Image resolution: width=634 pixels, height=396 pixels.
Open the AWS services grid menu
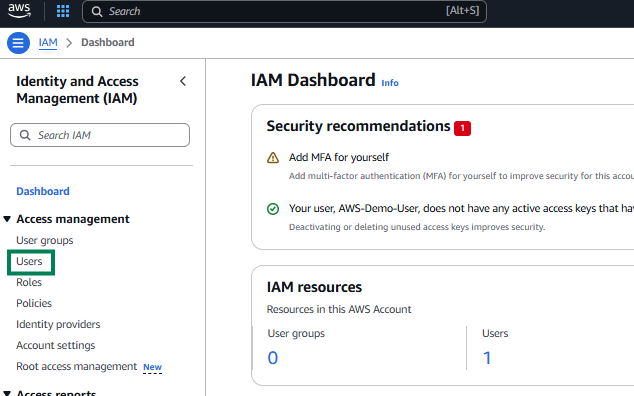pos(63,11)
